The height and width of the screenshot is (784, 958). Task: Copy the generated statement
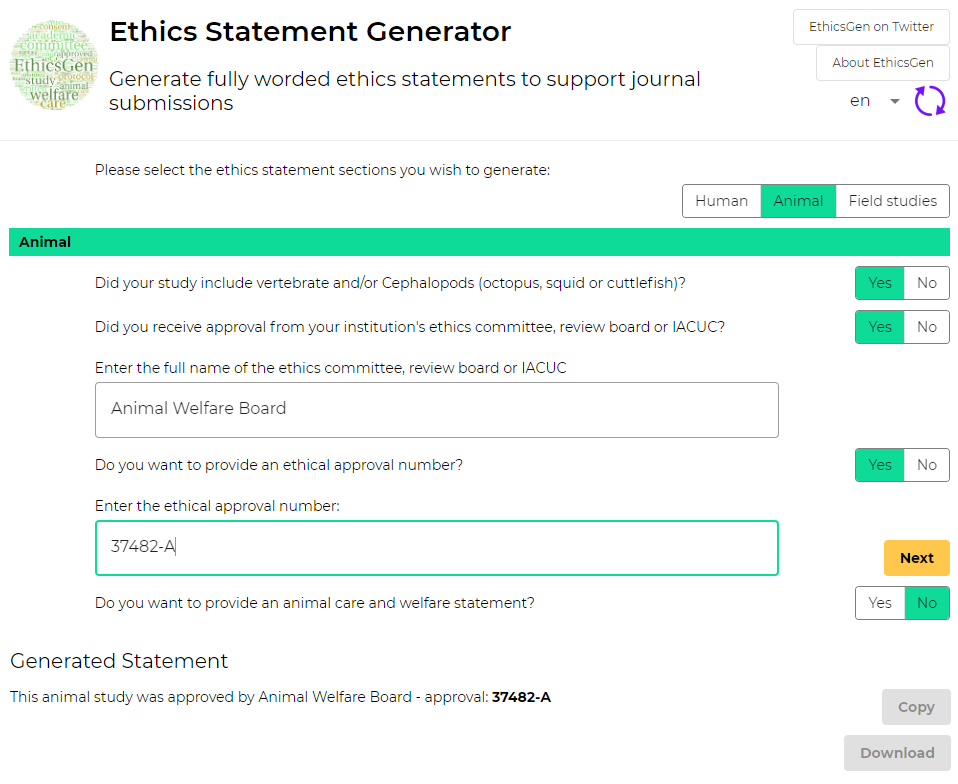(916, 707)
